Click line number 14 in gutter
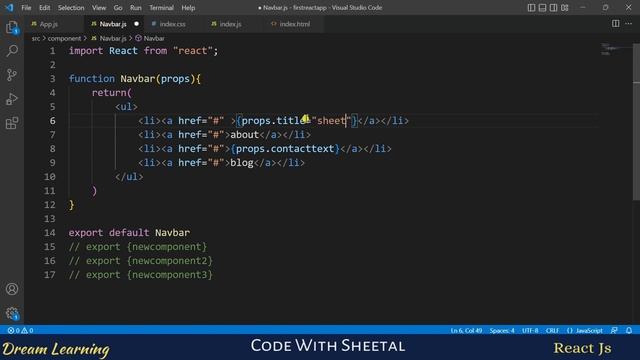 [50, 233]
